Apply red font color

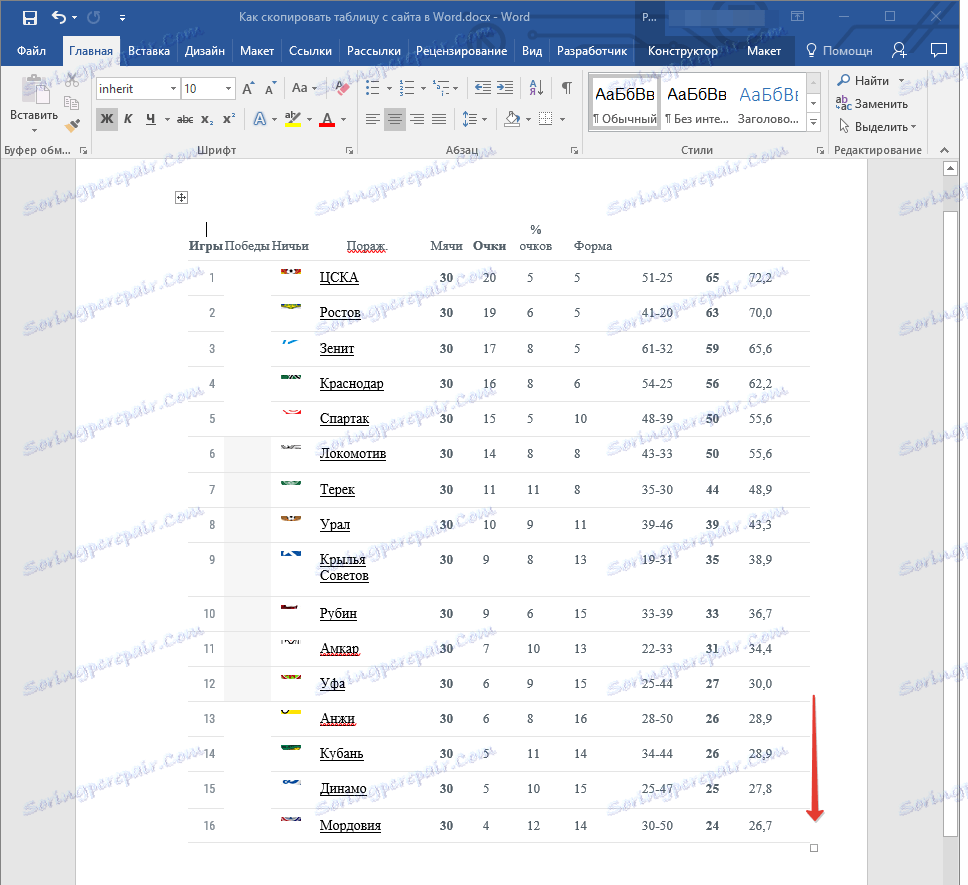[327, 119]
